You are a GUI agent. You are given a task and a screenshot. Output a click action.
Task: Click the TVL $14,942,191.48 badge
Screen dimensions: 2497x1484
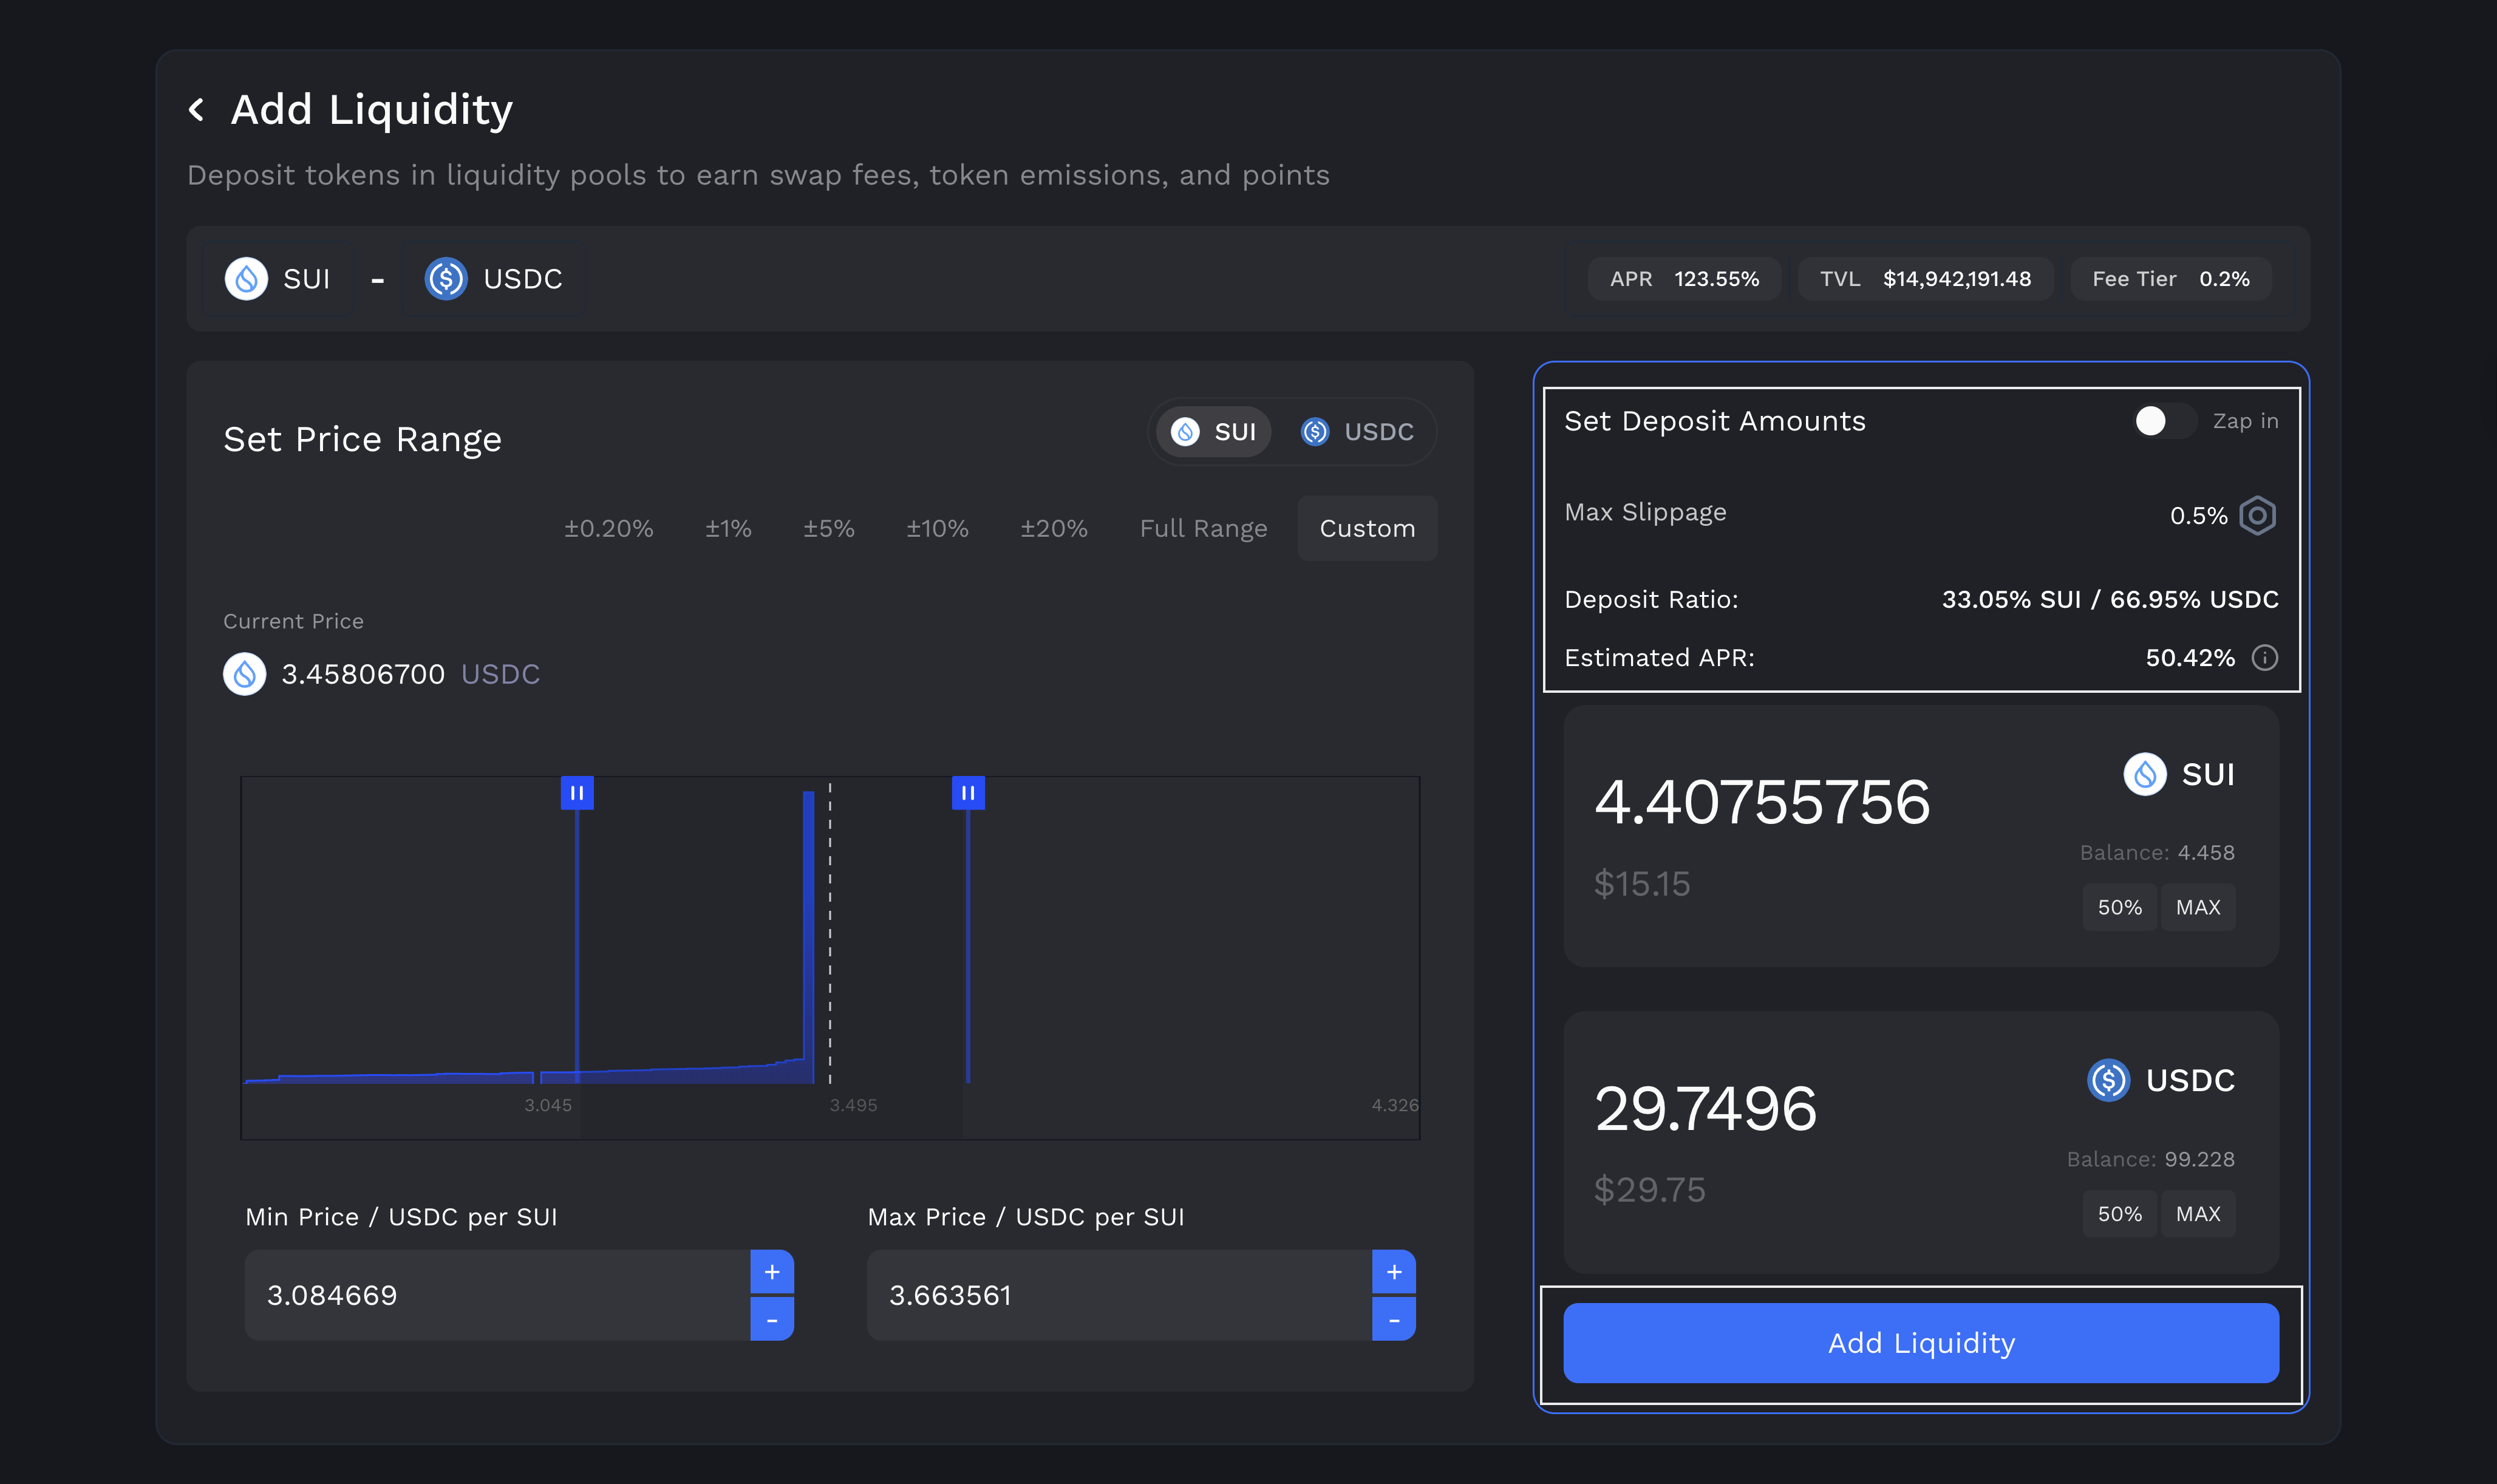(x=1925, y=279)
